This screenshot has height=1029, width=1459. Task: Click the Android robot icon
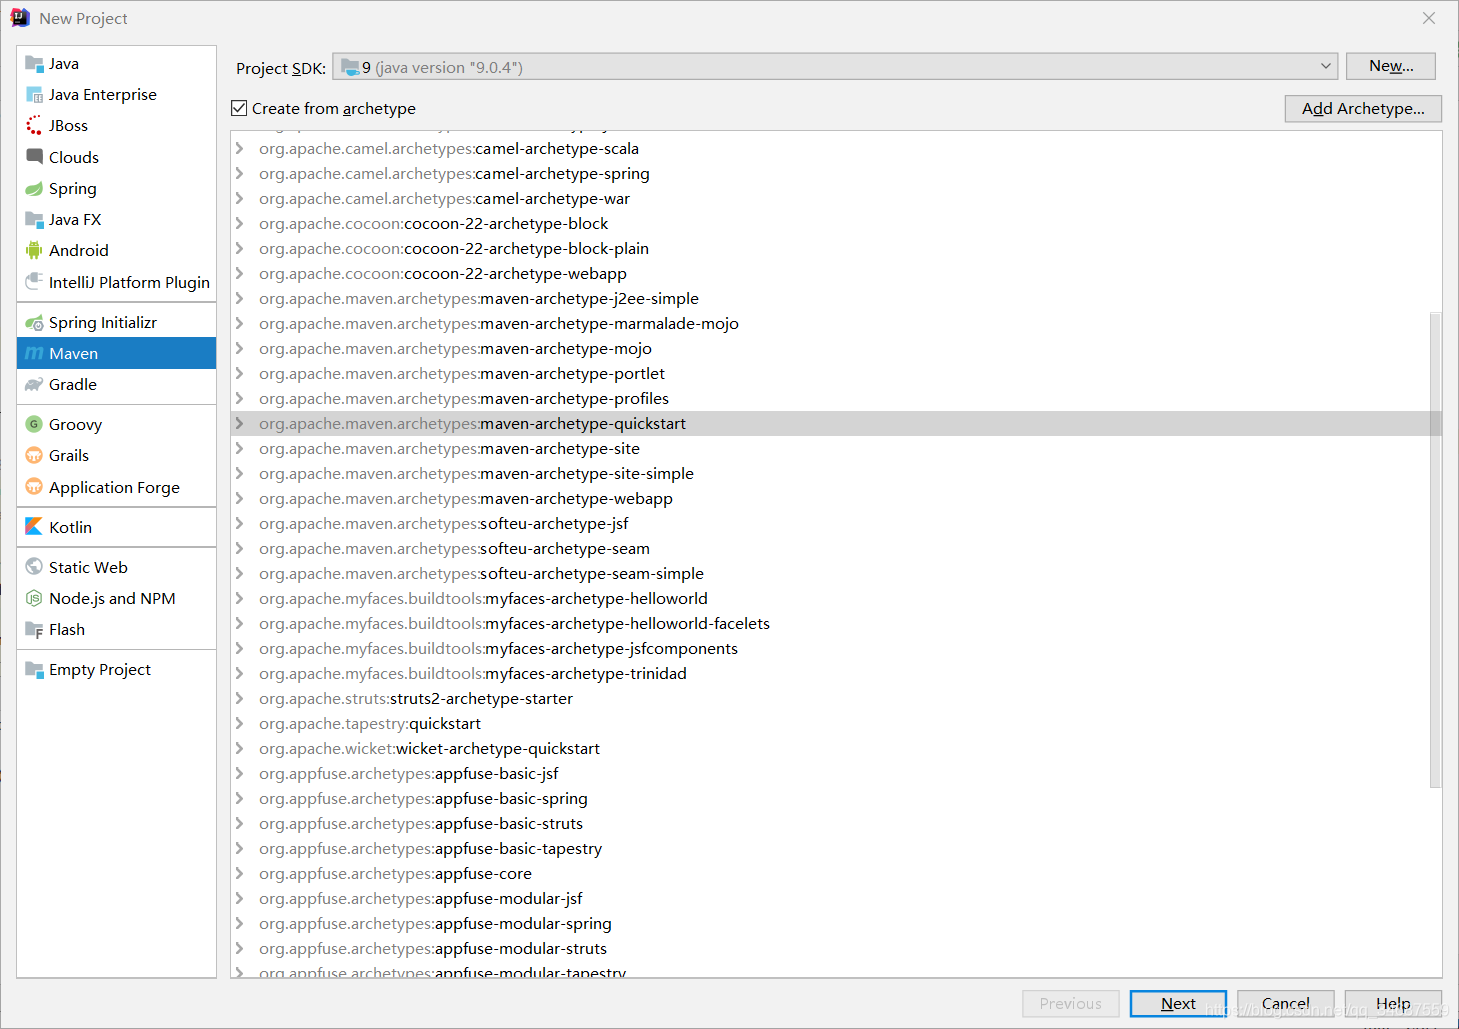34,251
